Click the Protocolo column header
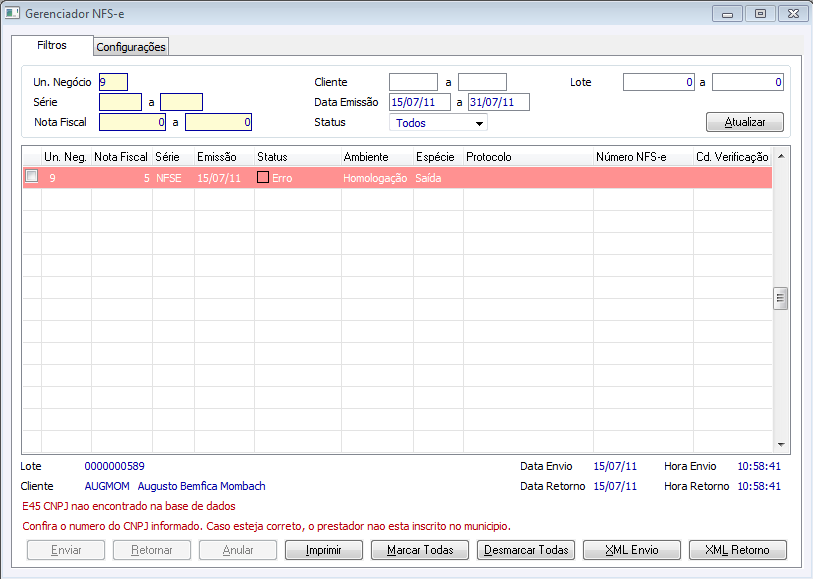Image resolution: width=813 pixels, height=579 pixels. (528, 157)
